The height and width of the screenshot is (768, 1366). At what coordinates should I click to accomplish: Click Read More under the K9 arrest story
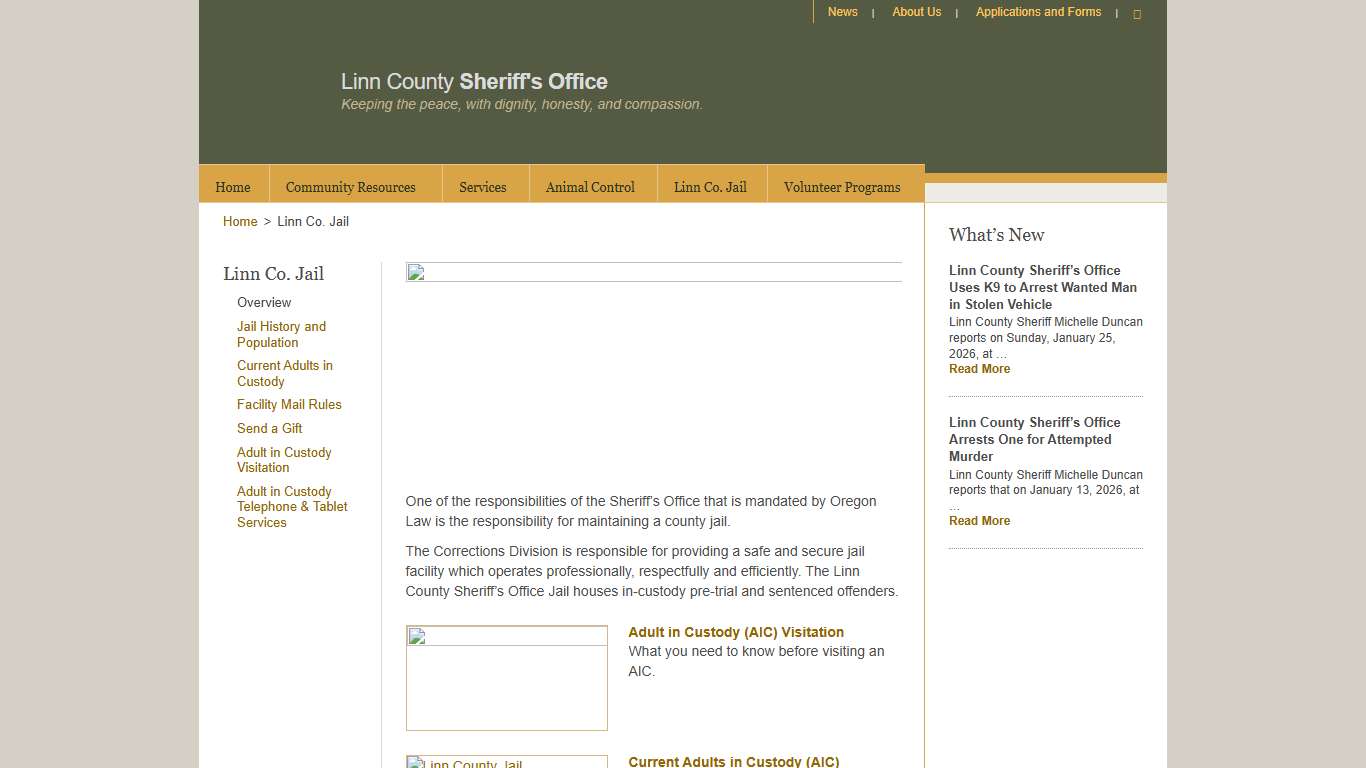(979, 368)
